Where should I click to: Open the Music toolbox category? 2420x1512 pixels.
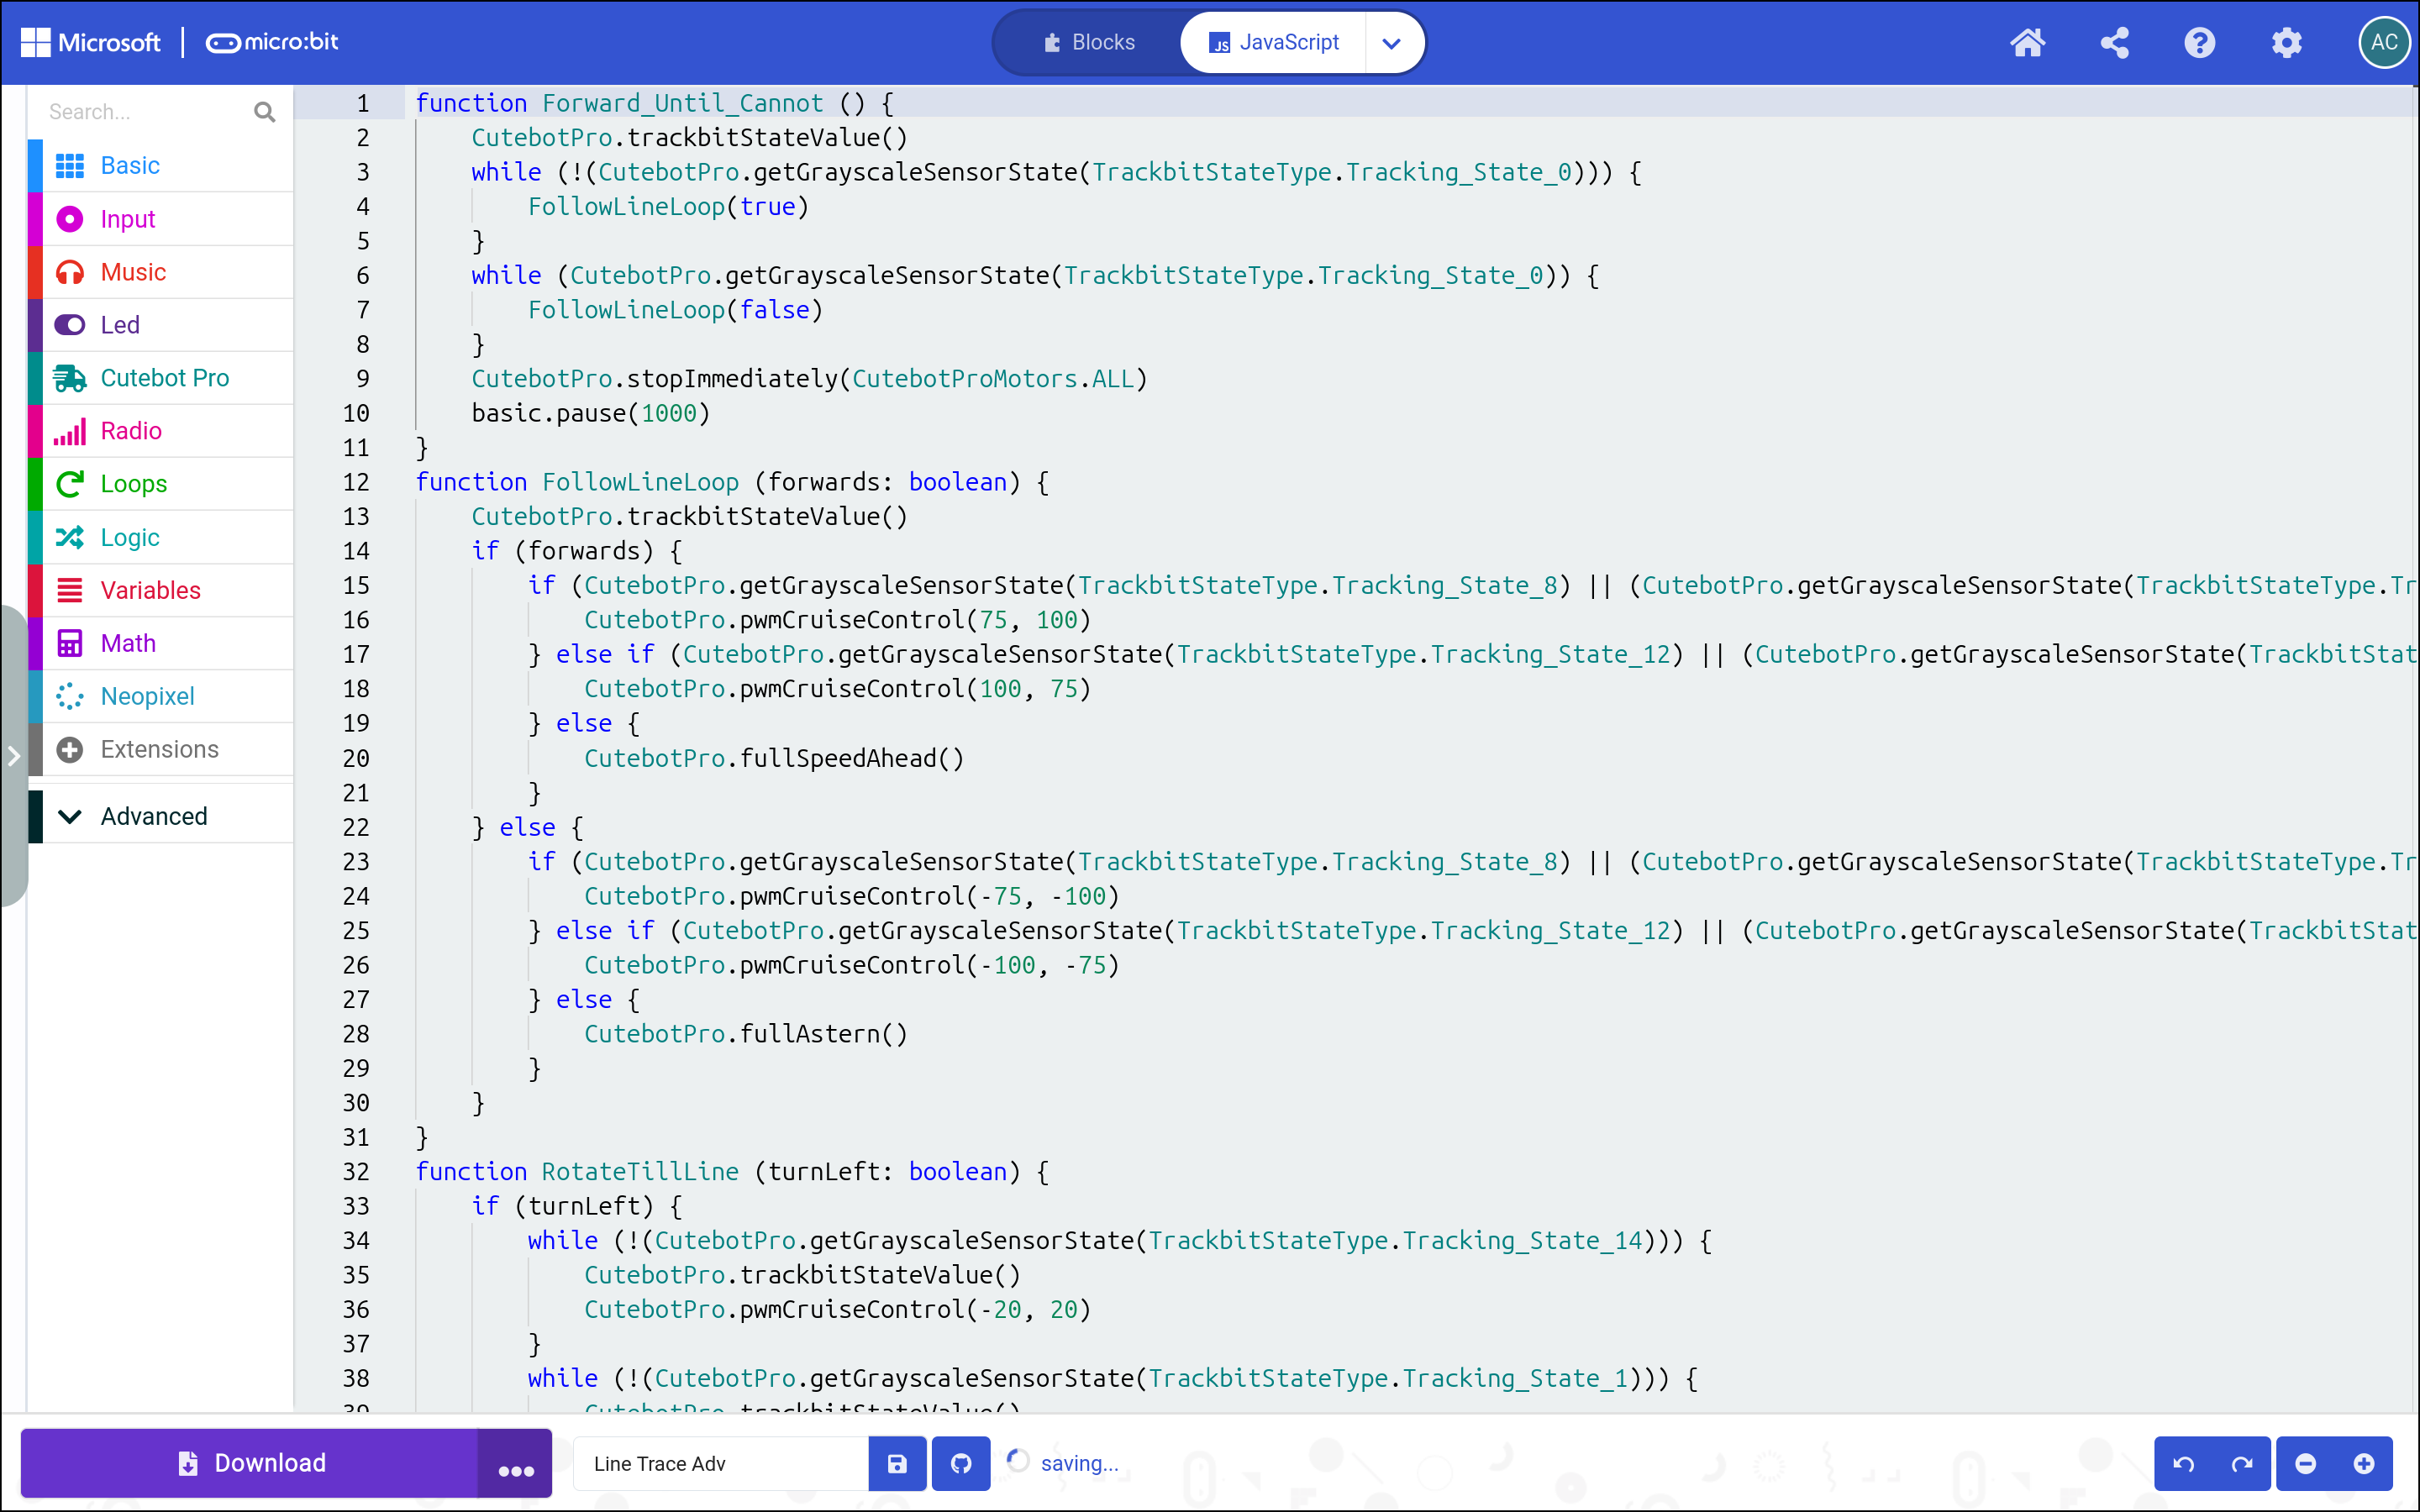coord(160,272)
